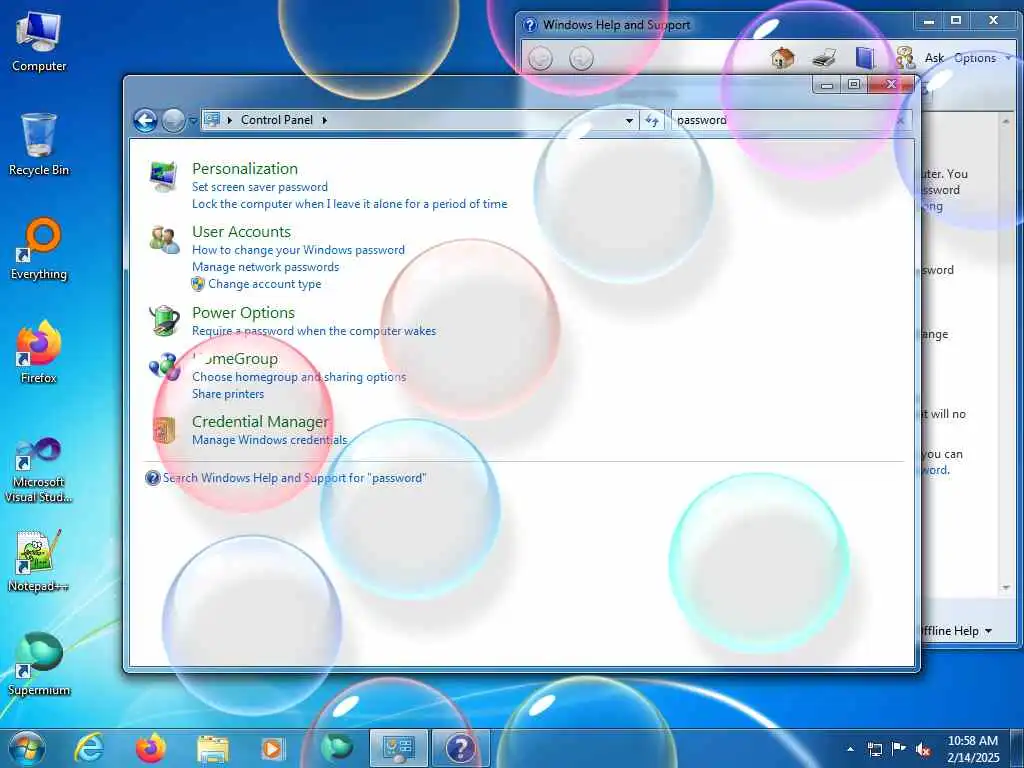Open Action Center flag tray icon
Viewport: 1024px width, 768px height.
(899, 748)
